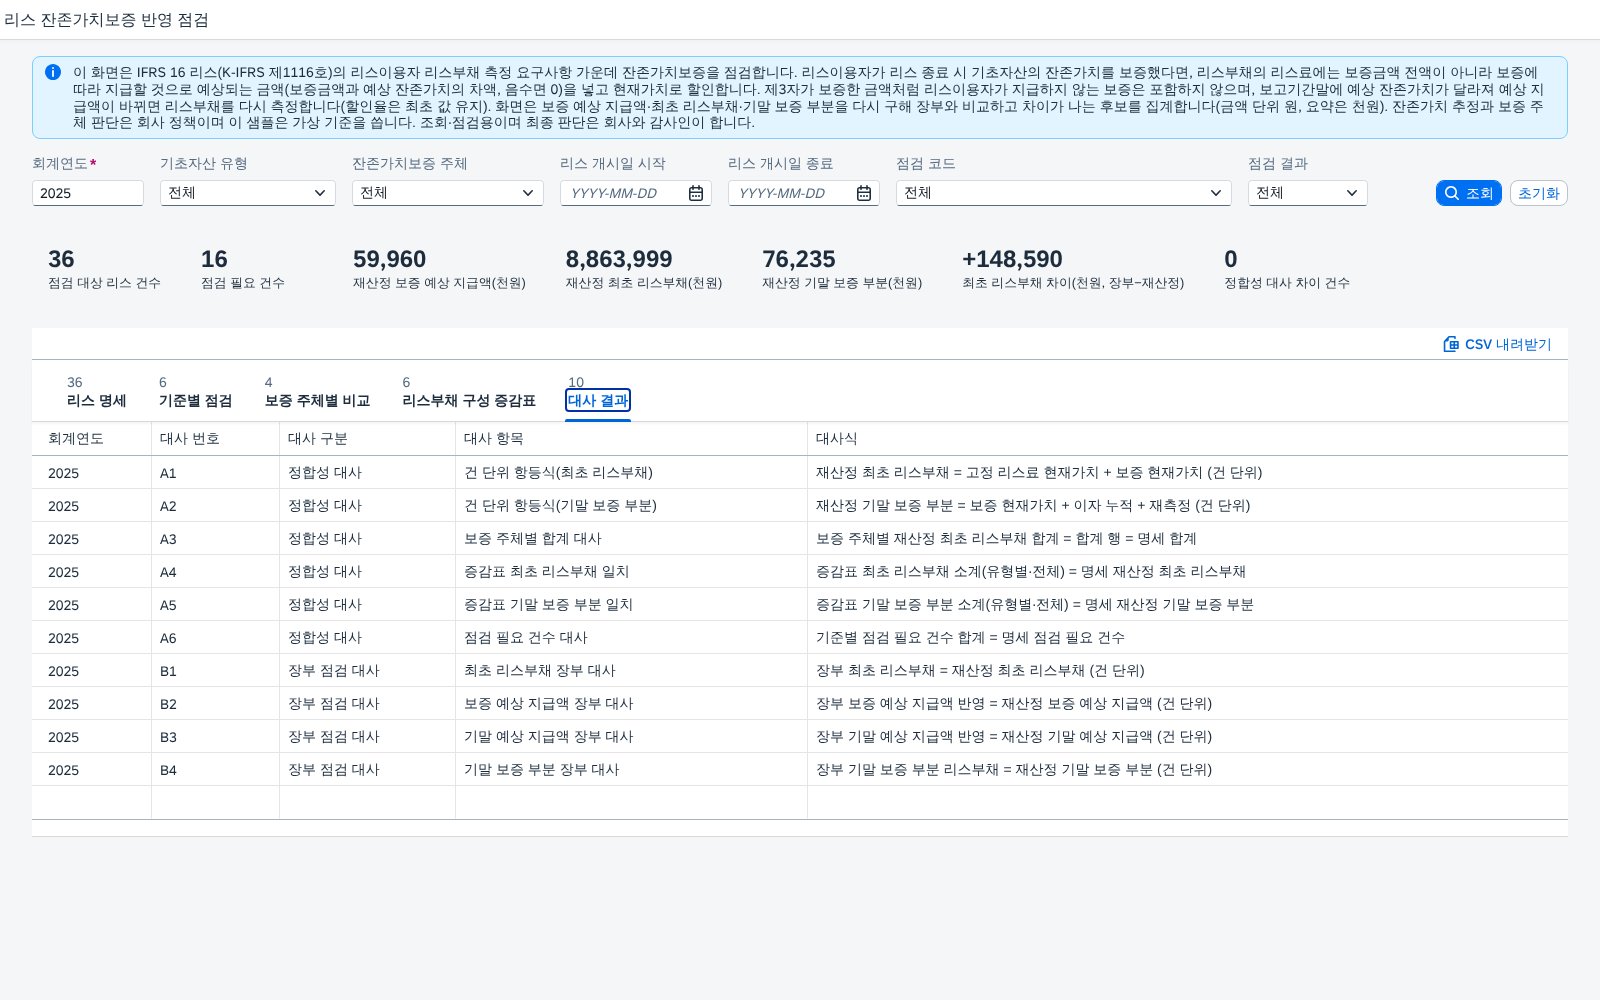Viewport: 1600px width, 1000px height.
Task: Click the info icon in the blue notice
Action: 53,72
